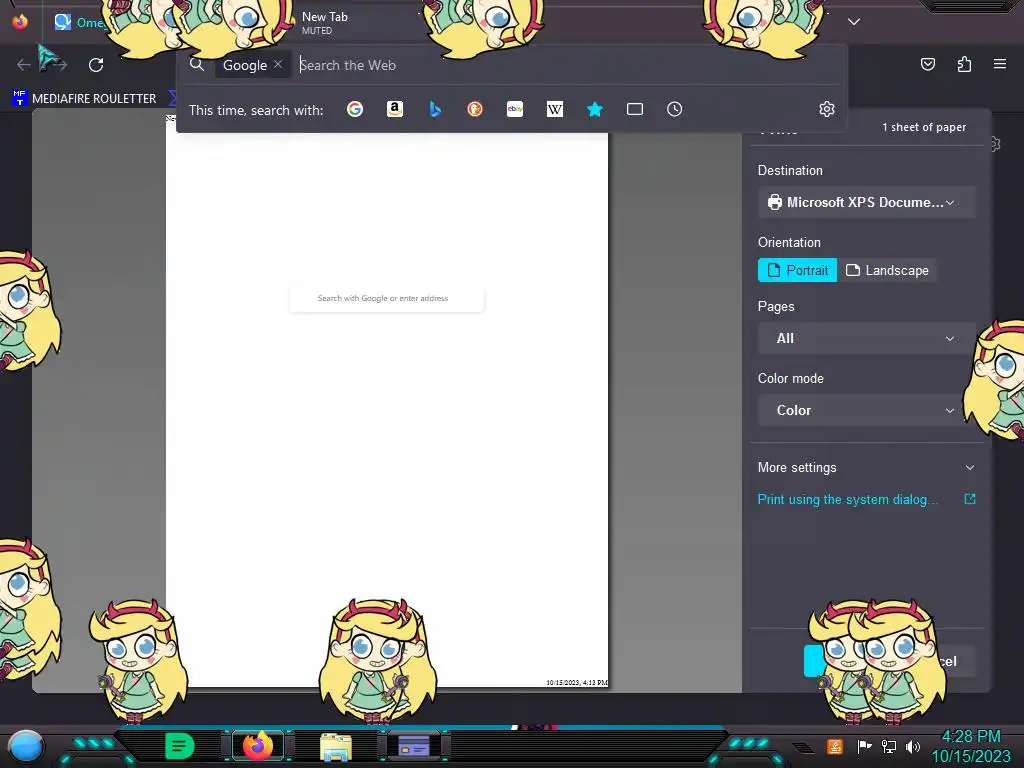Search this time with DuckDuckGo icon
The height and width of the screenshot is (768, 1024).
475,109
